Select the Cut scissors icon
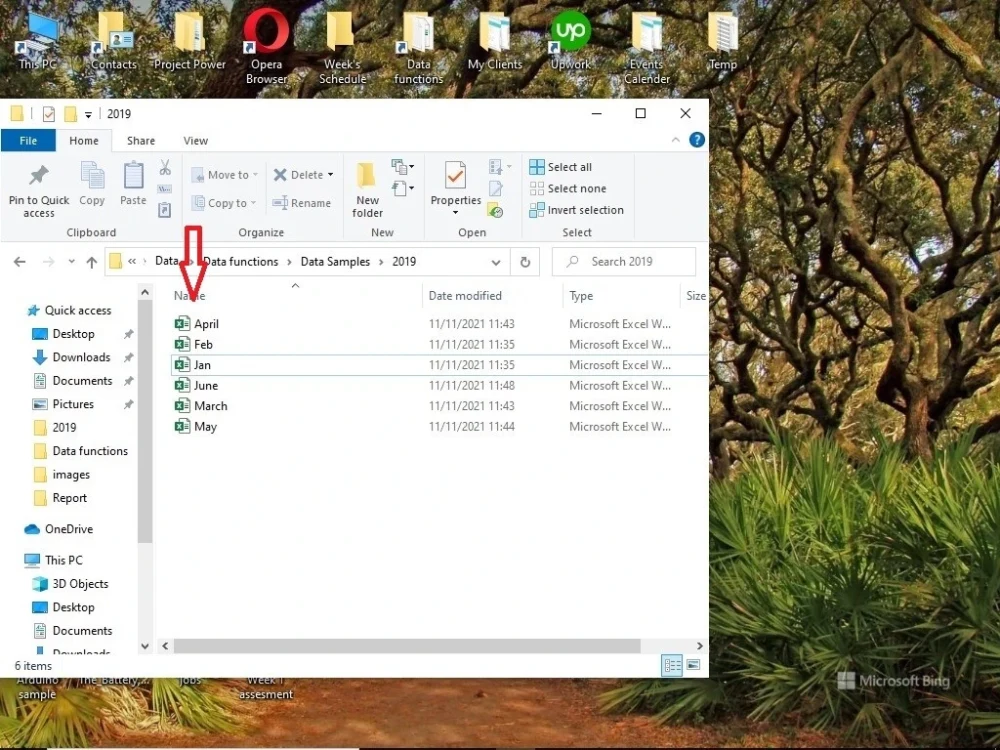Viewport: 1000px width, 750px height. 164,170
